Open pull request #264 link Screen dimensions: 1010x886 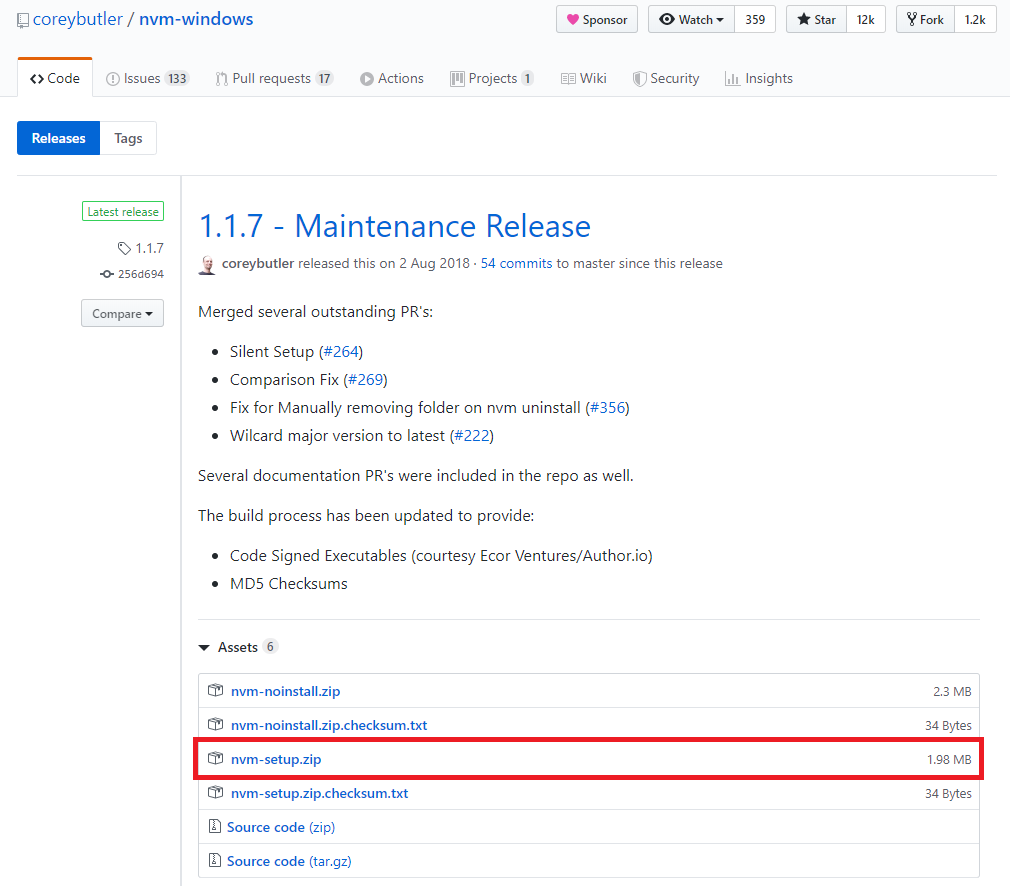341,352
